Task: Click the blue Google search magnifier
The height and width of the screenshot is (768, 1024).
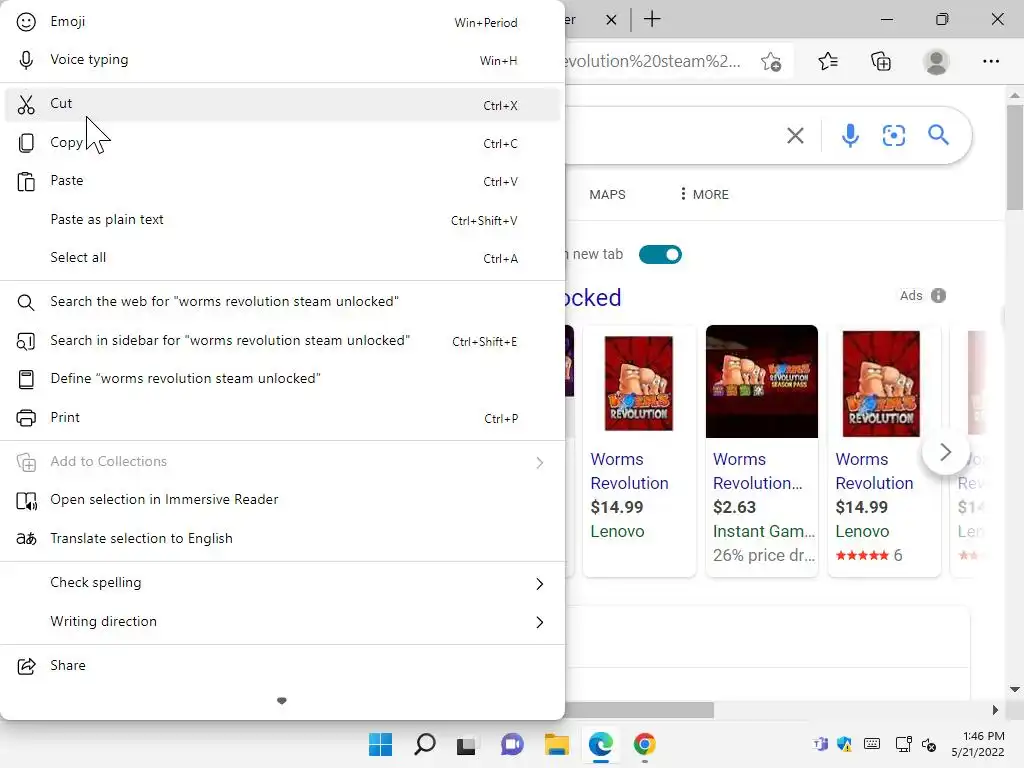Action: [938, 135]
